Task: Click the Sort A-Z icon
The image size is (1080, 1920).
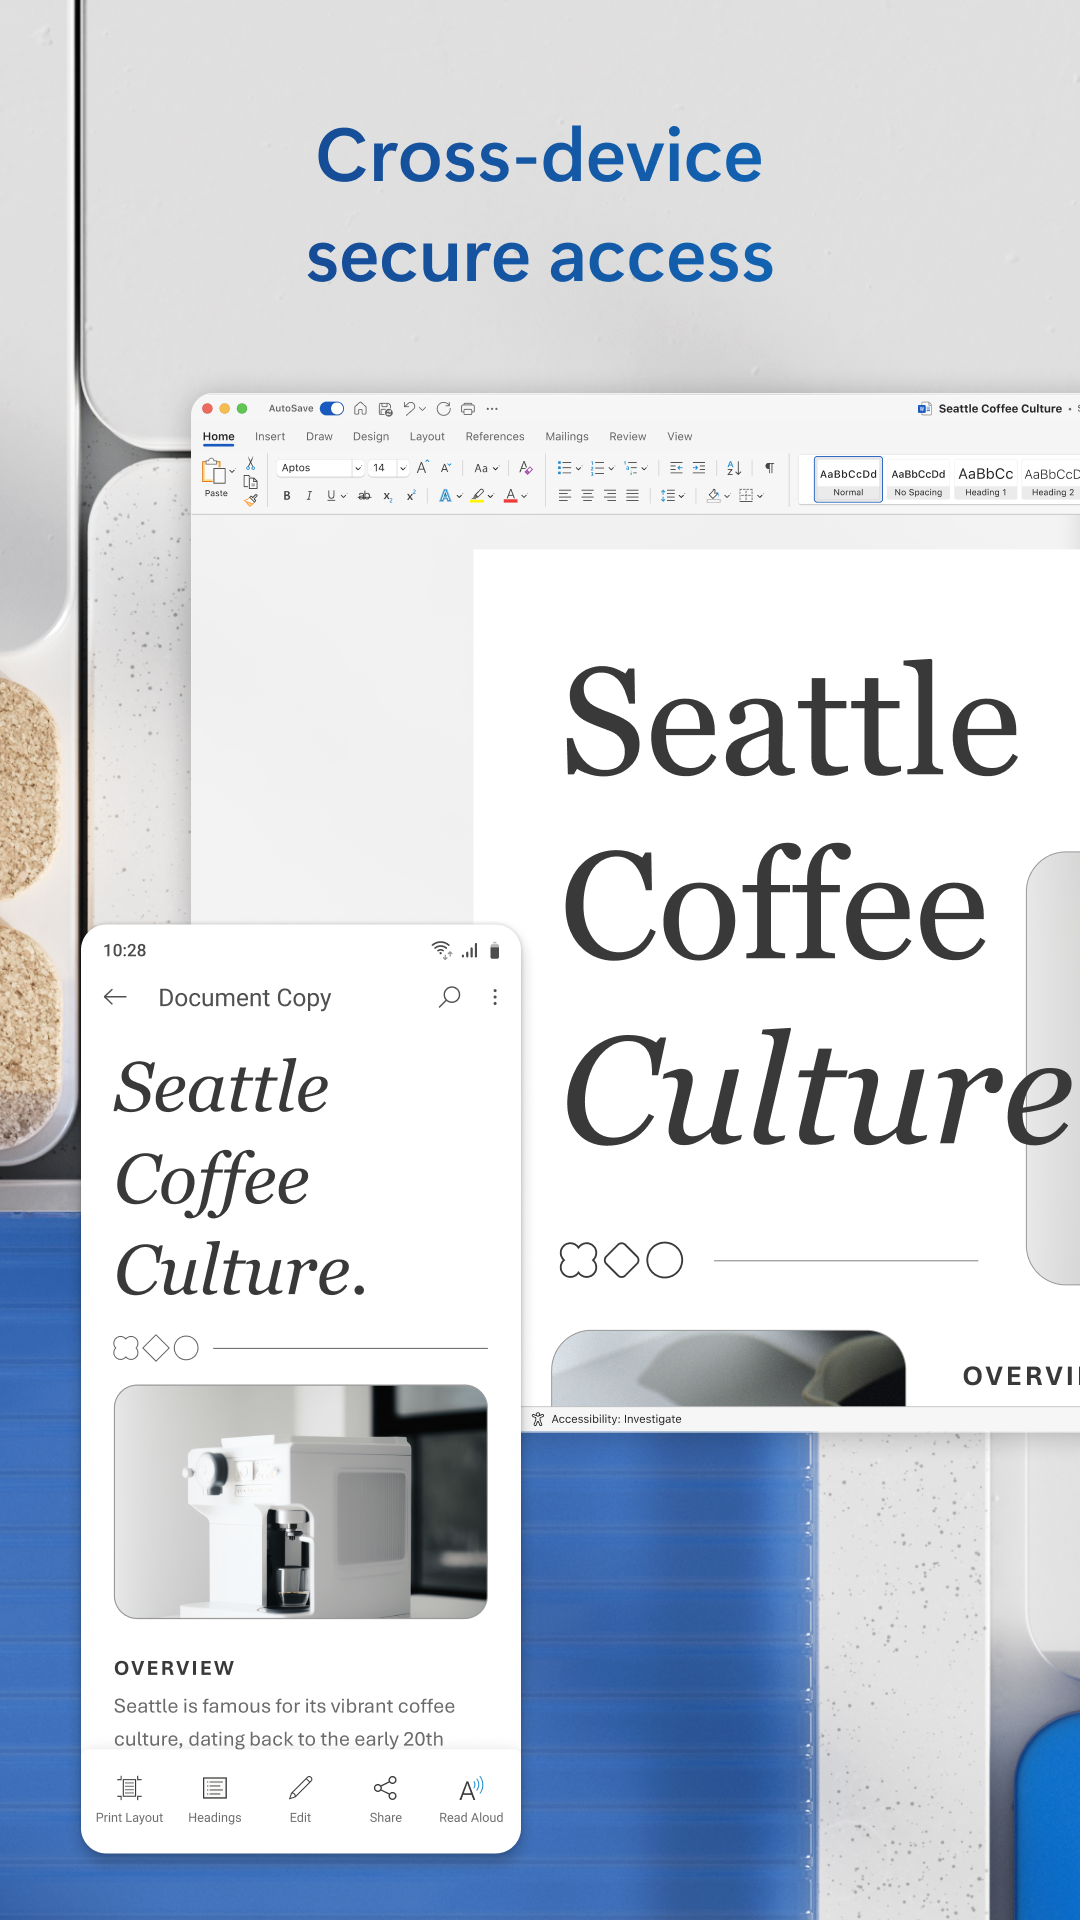Action: click(734, 468)
